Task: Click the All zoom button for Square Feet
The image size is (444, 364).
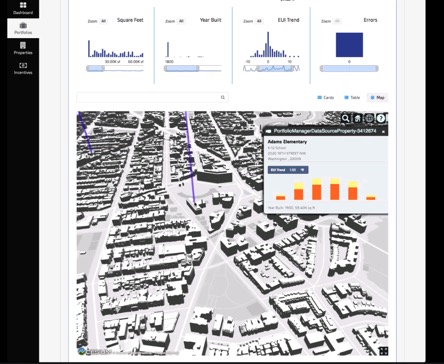Action: (103, 21)
